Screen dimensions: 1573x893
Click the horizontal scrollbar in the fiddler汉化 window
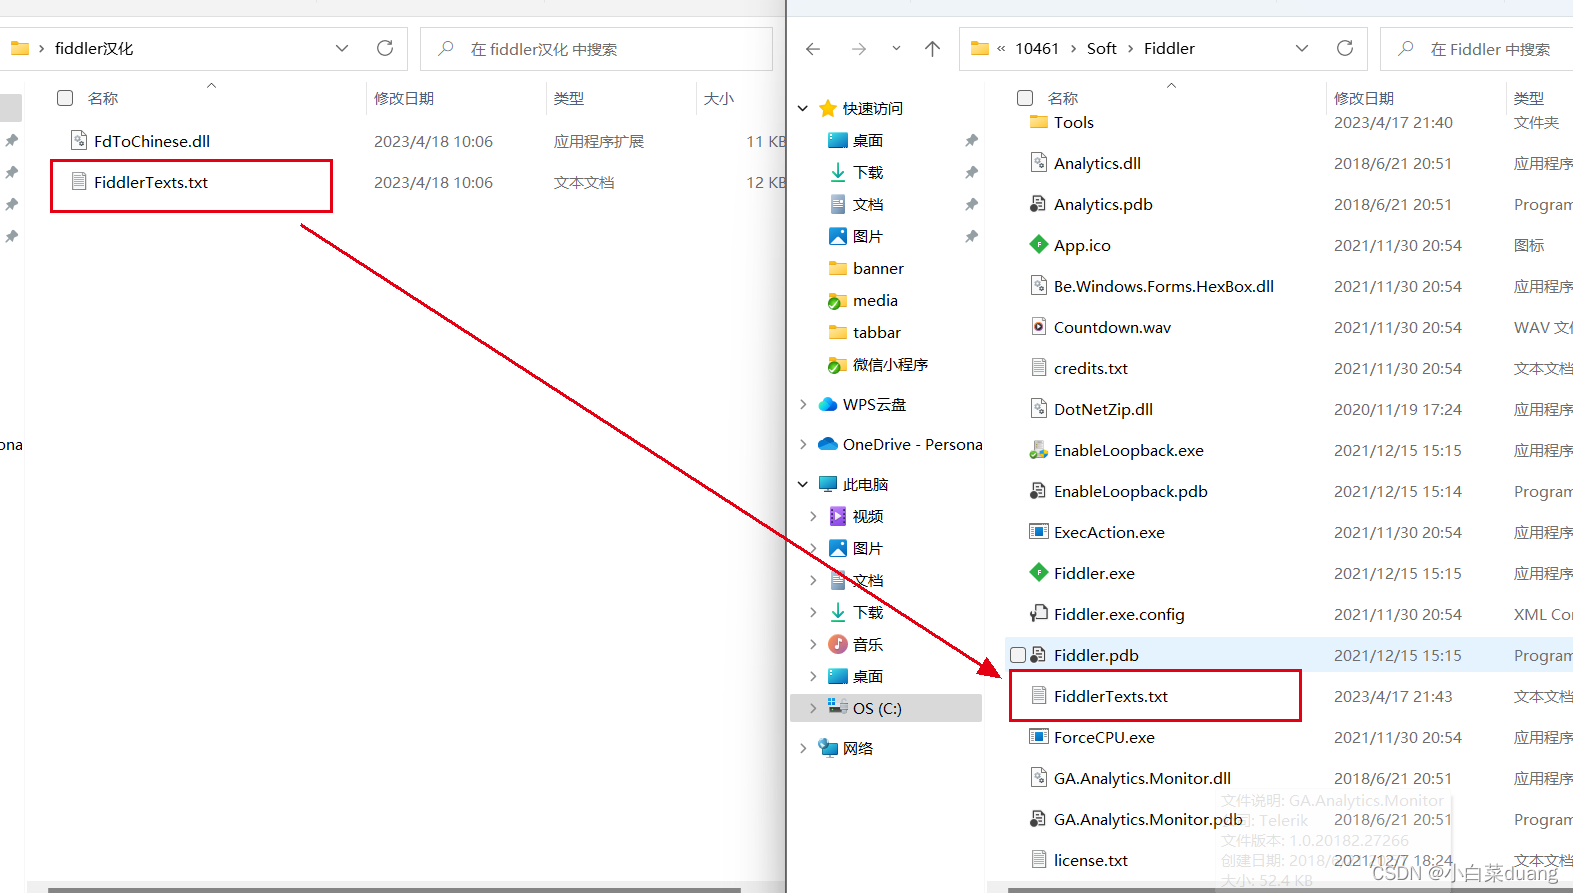(x=394, y=889)
